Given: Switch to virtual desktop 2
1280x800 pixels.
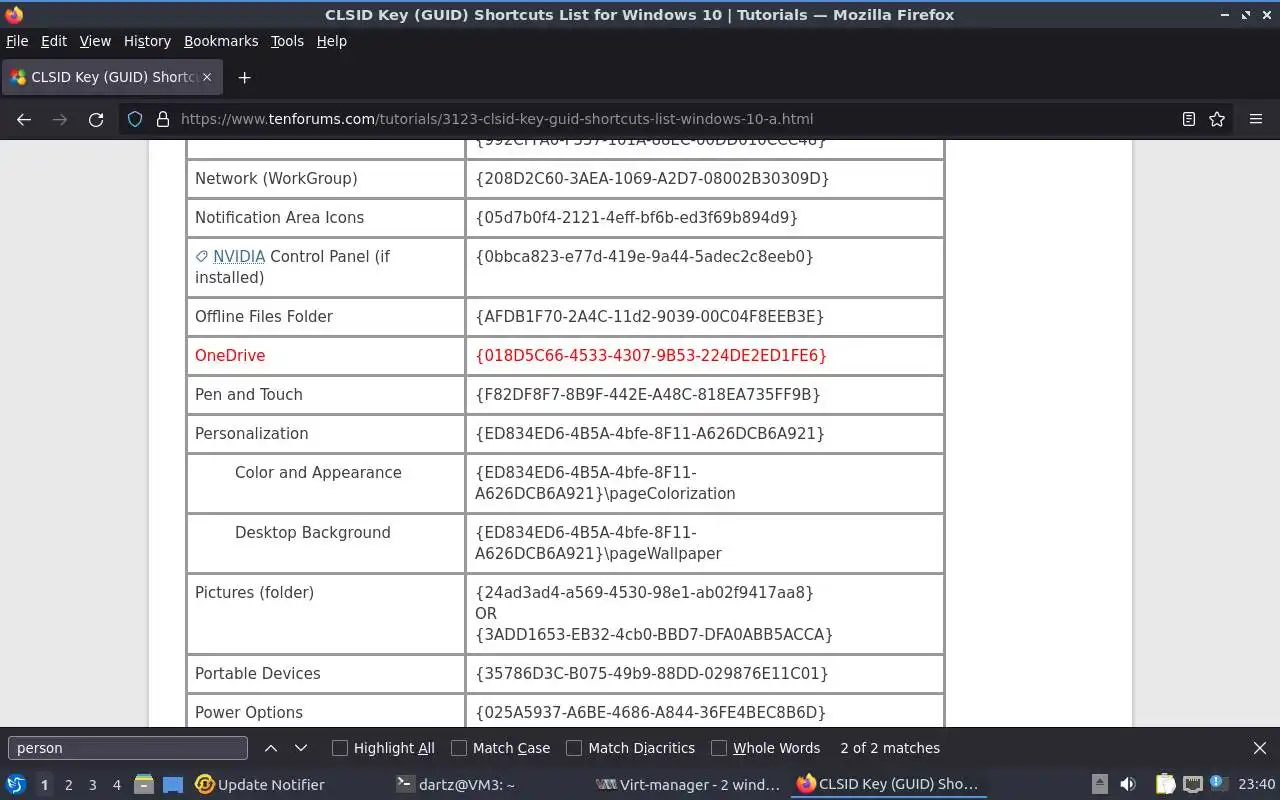Looking at the screenshot, I should (68, 785).
